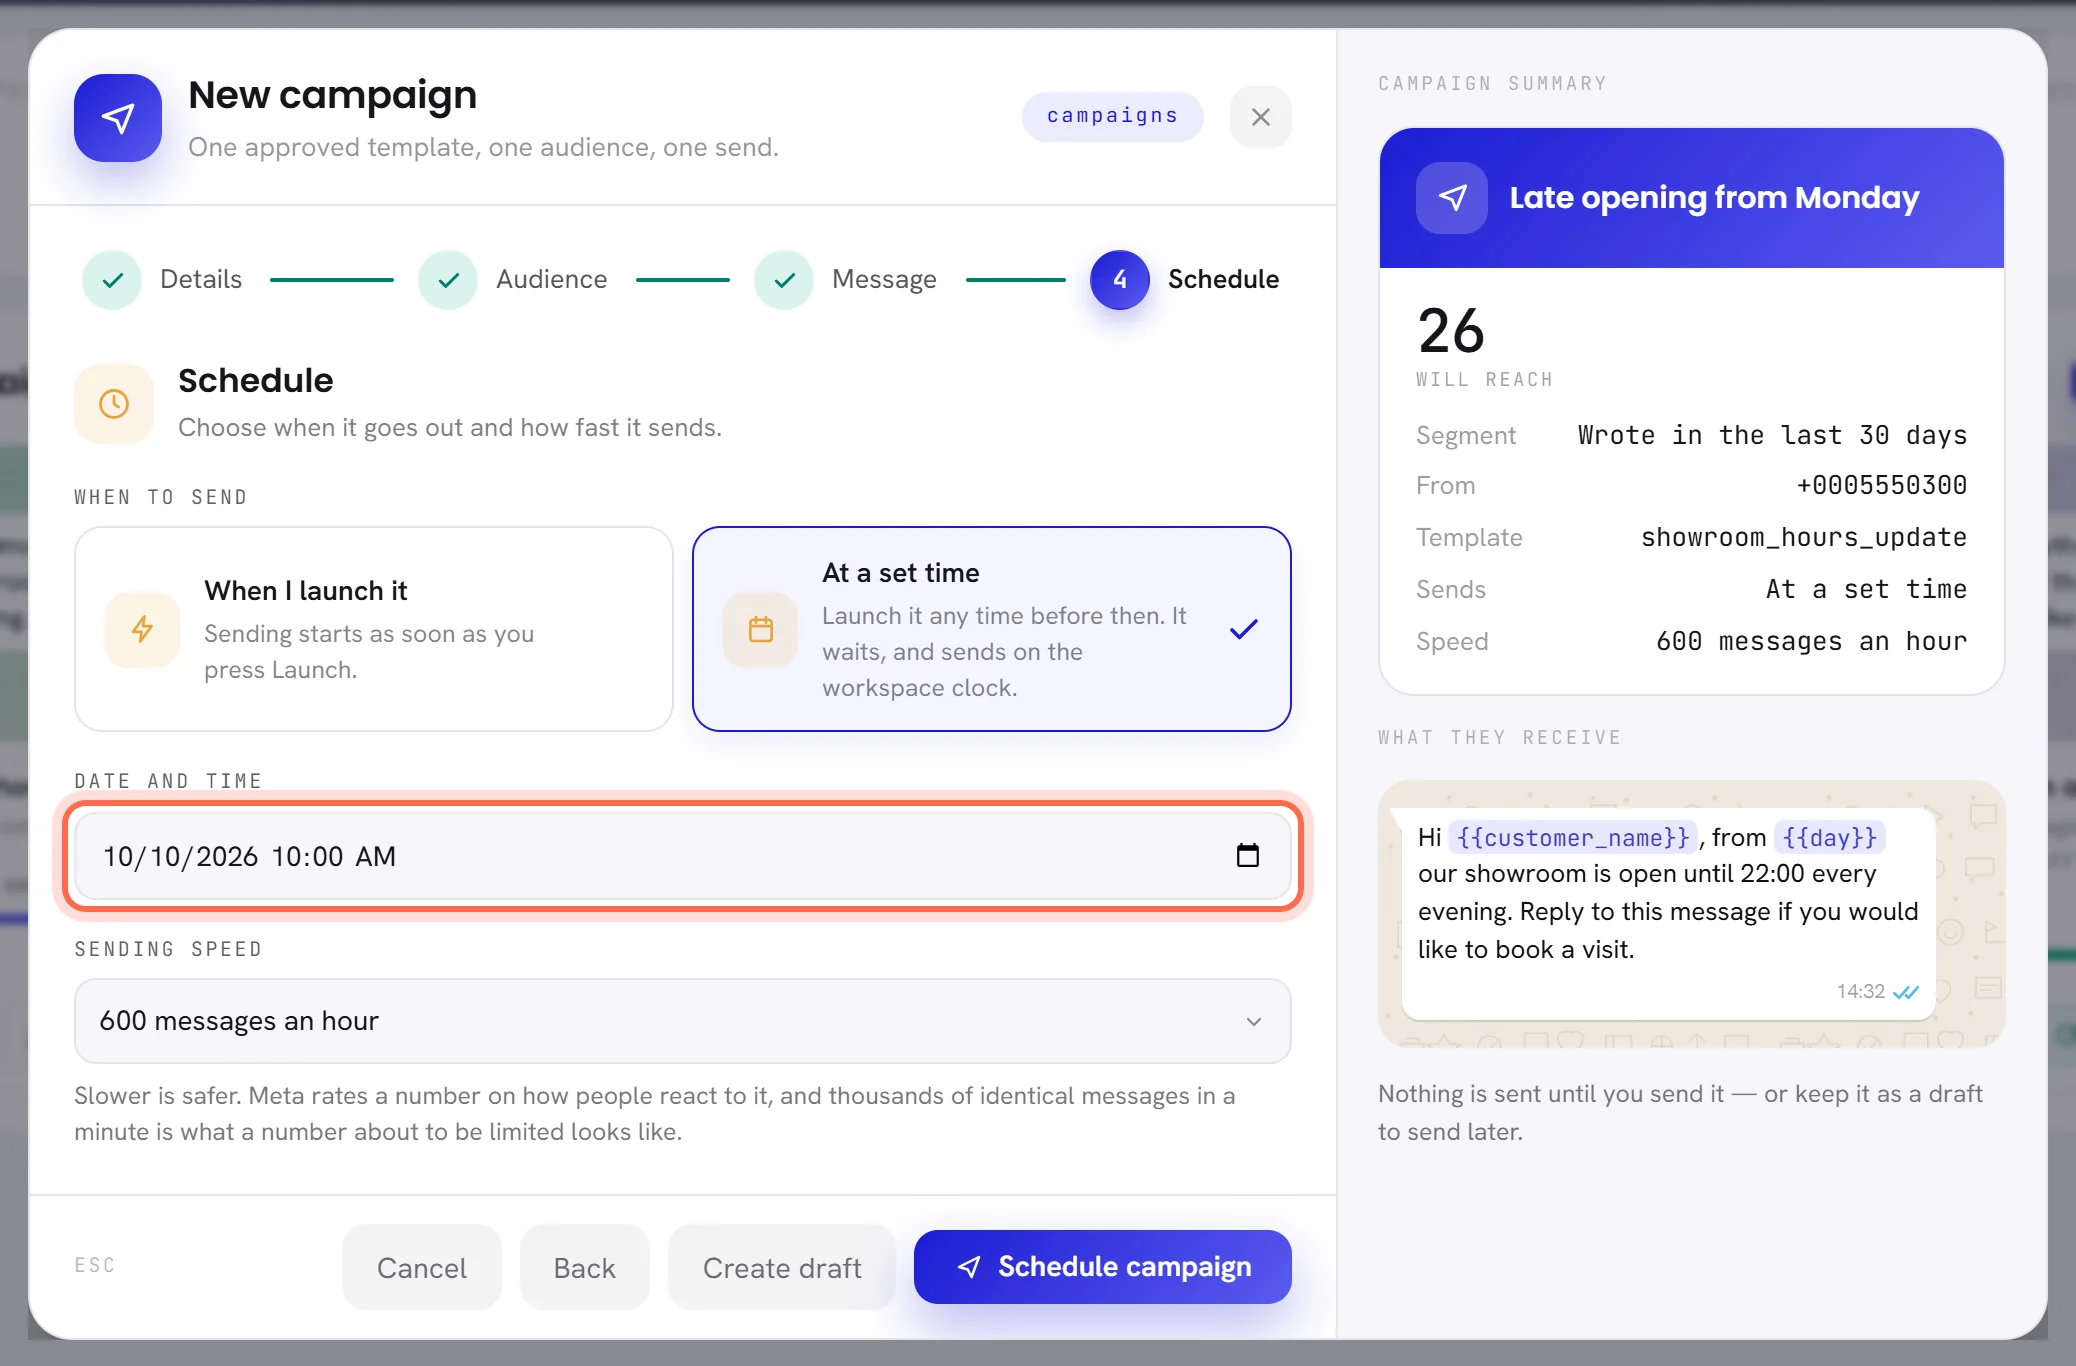Click the Details step green checkmark
Screen dimensions: 2076x1366
click(x=112, y=280)
